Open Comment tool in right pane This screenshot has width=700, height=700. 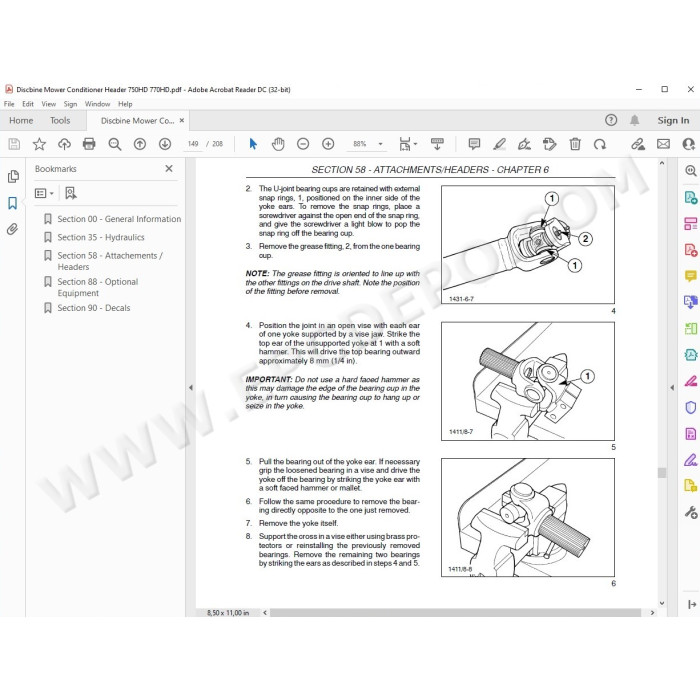[x=691, y=276]
